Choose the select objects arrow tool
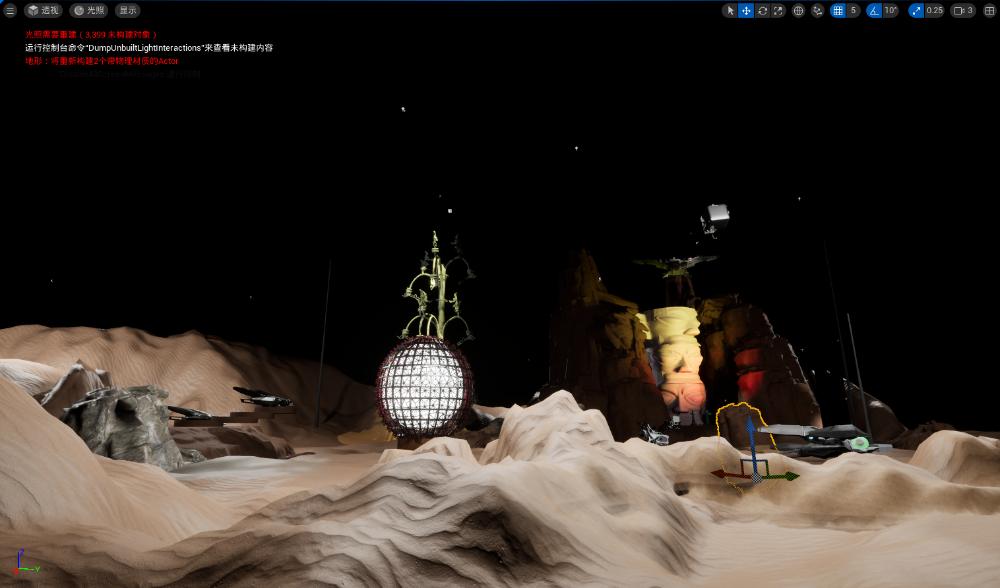1000x588 pixels. (x=730, y=10)
